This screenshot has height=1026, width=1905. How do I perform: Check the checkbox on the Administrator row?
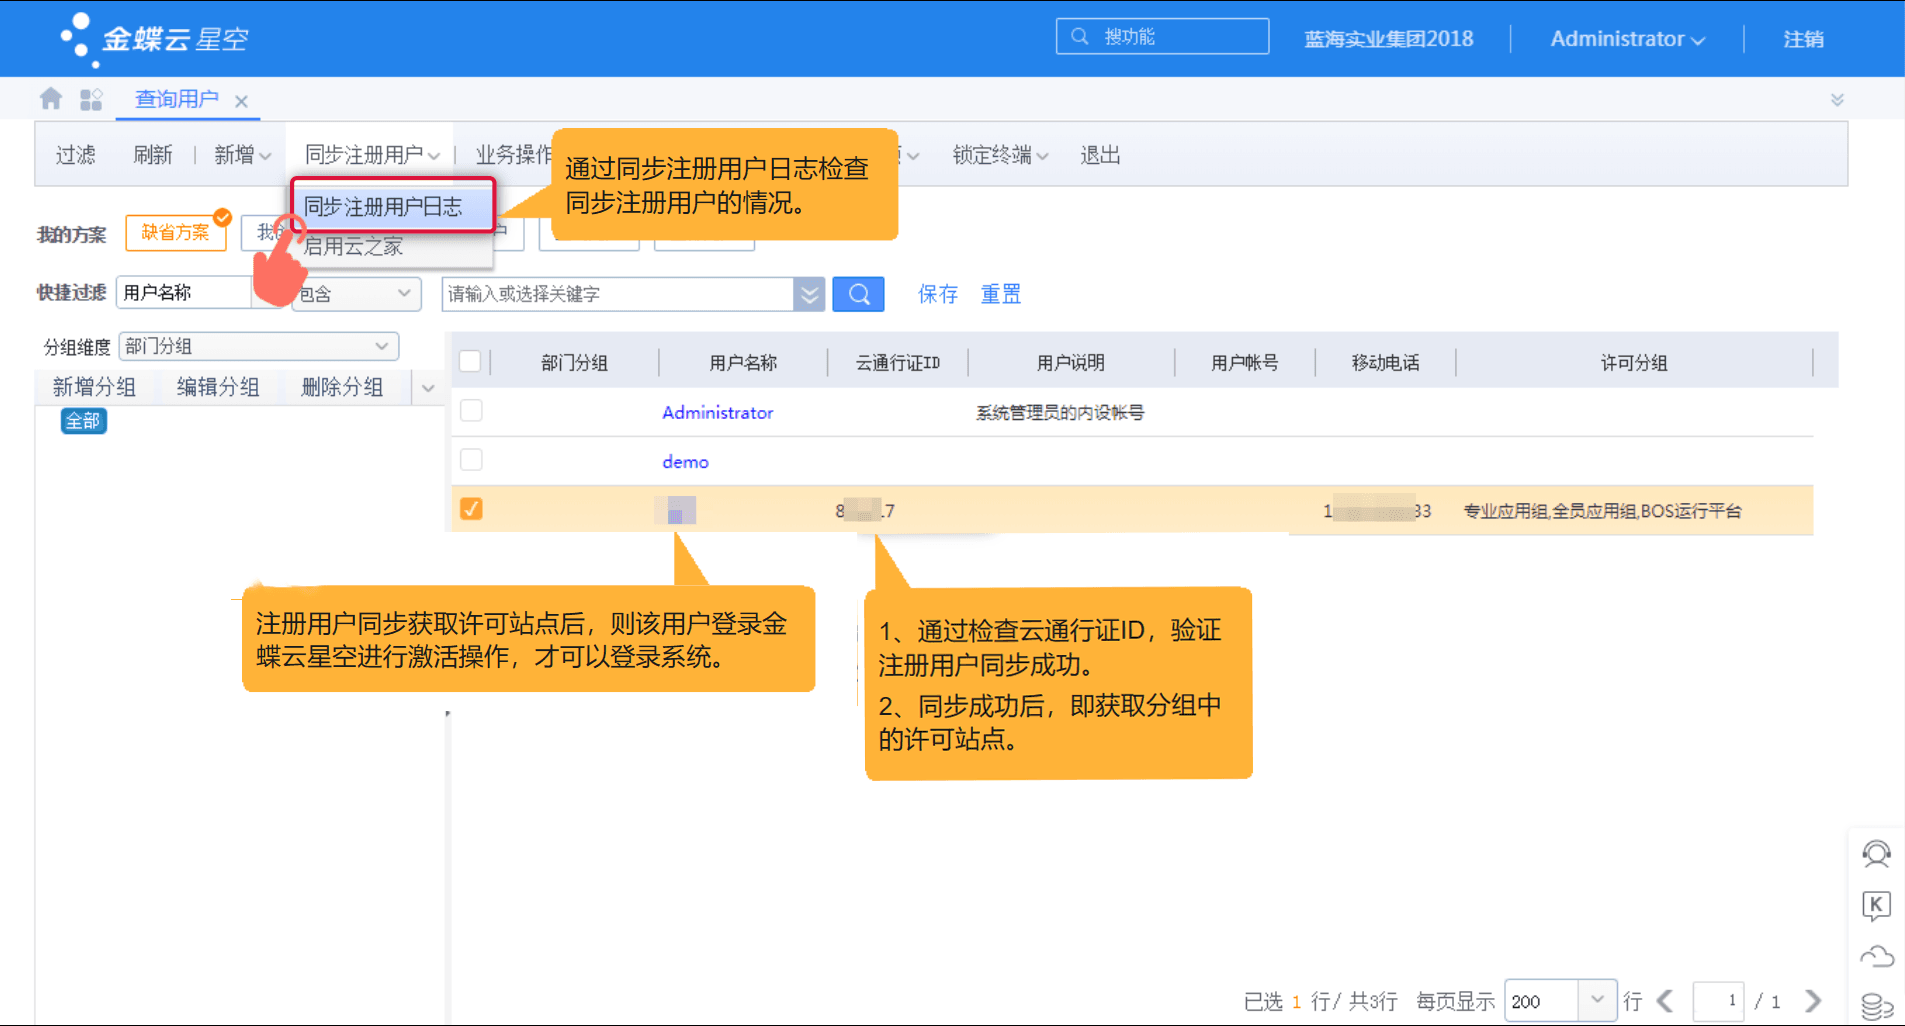coord(470,410)
